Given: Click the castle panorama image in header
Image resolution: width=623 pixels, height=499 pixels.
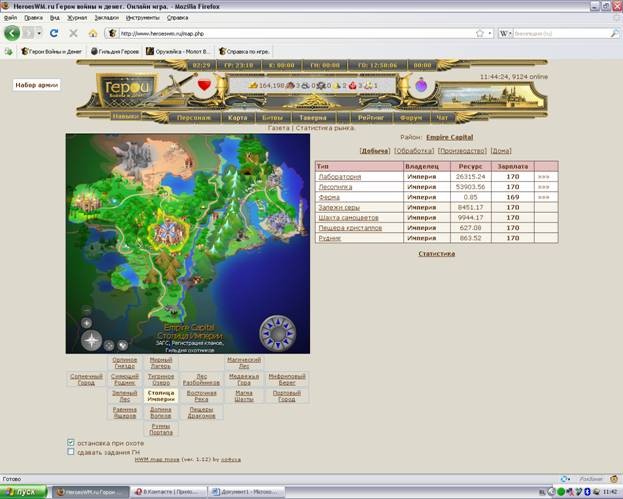Looking at the screenshot, I should 492,98.
